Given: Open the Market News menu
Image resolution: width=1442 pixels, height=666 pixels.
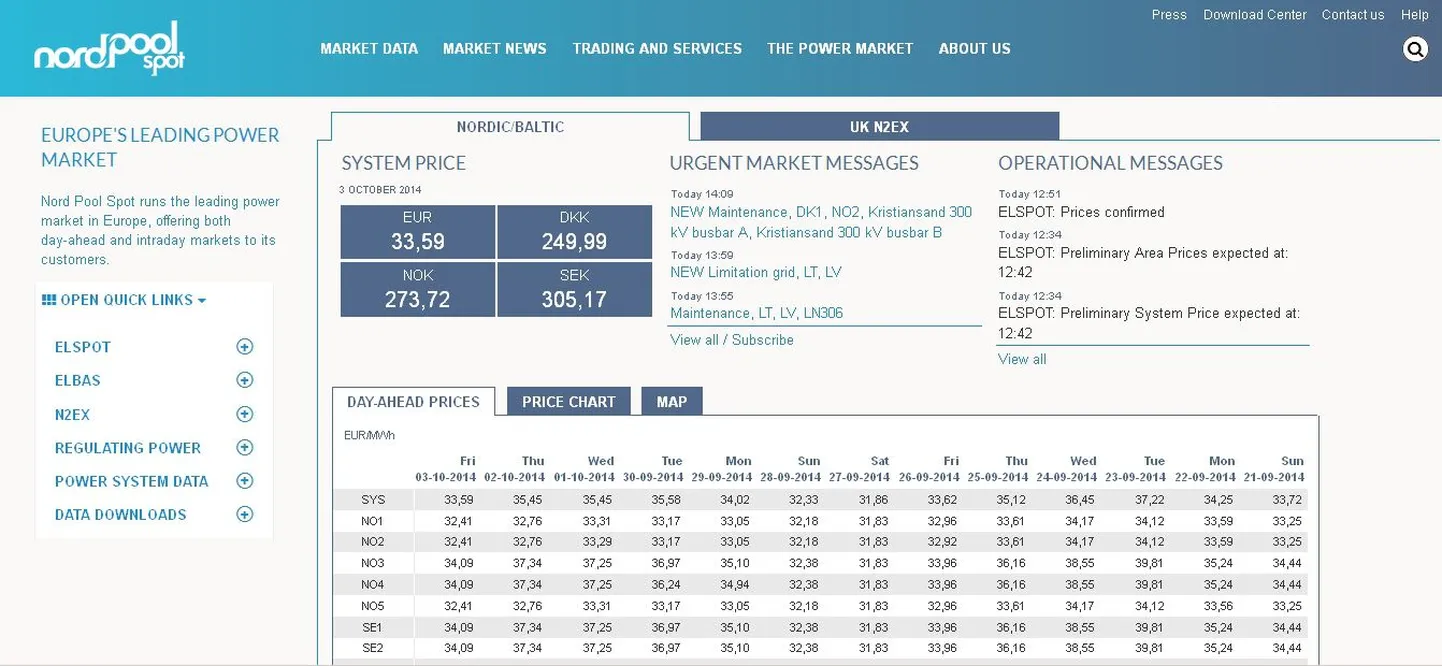Looking at the screenshot, I should pos(495,48).
